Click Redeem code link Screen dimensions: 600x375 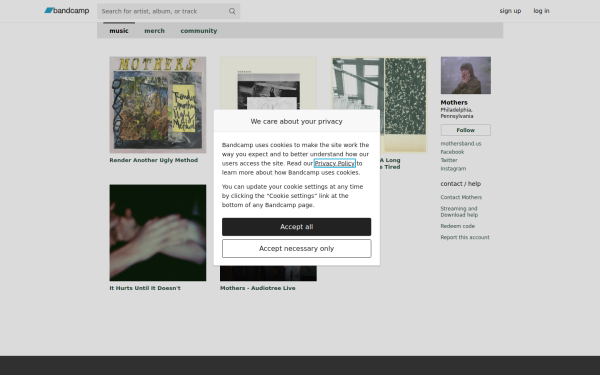click(x=458, y=226)
